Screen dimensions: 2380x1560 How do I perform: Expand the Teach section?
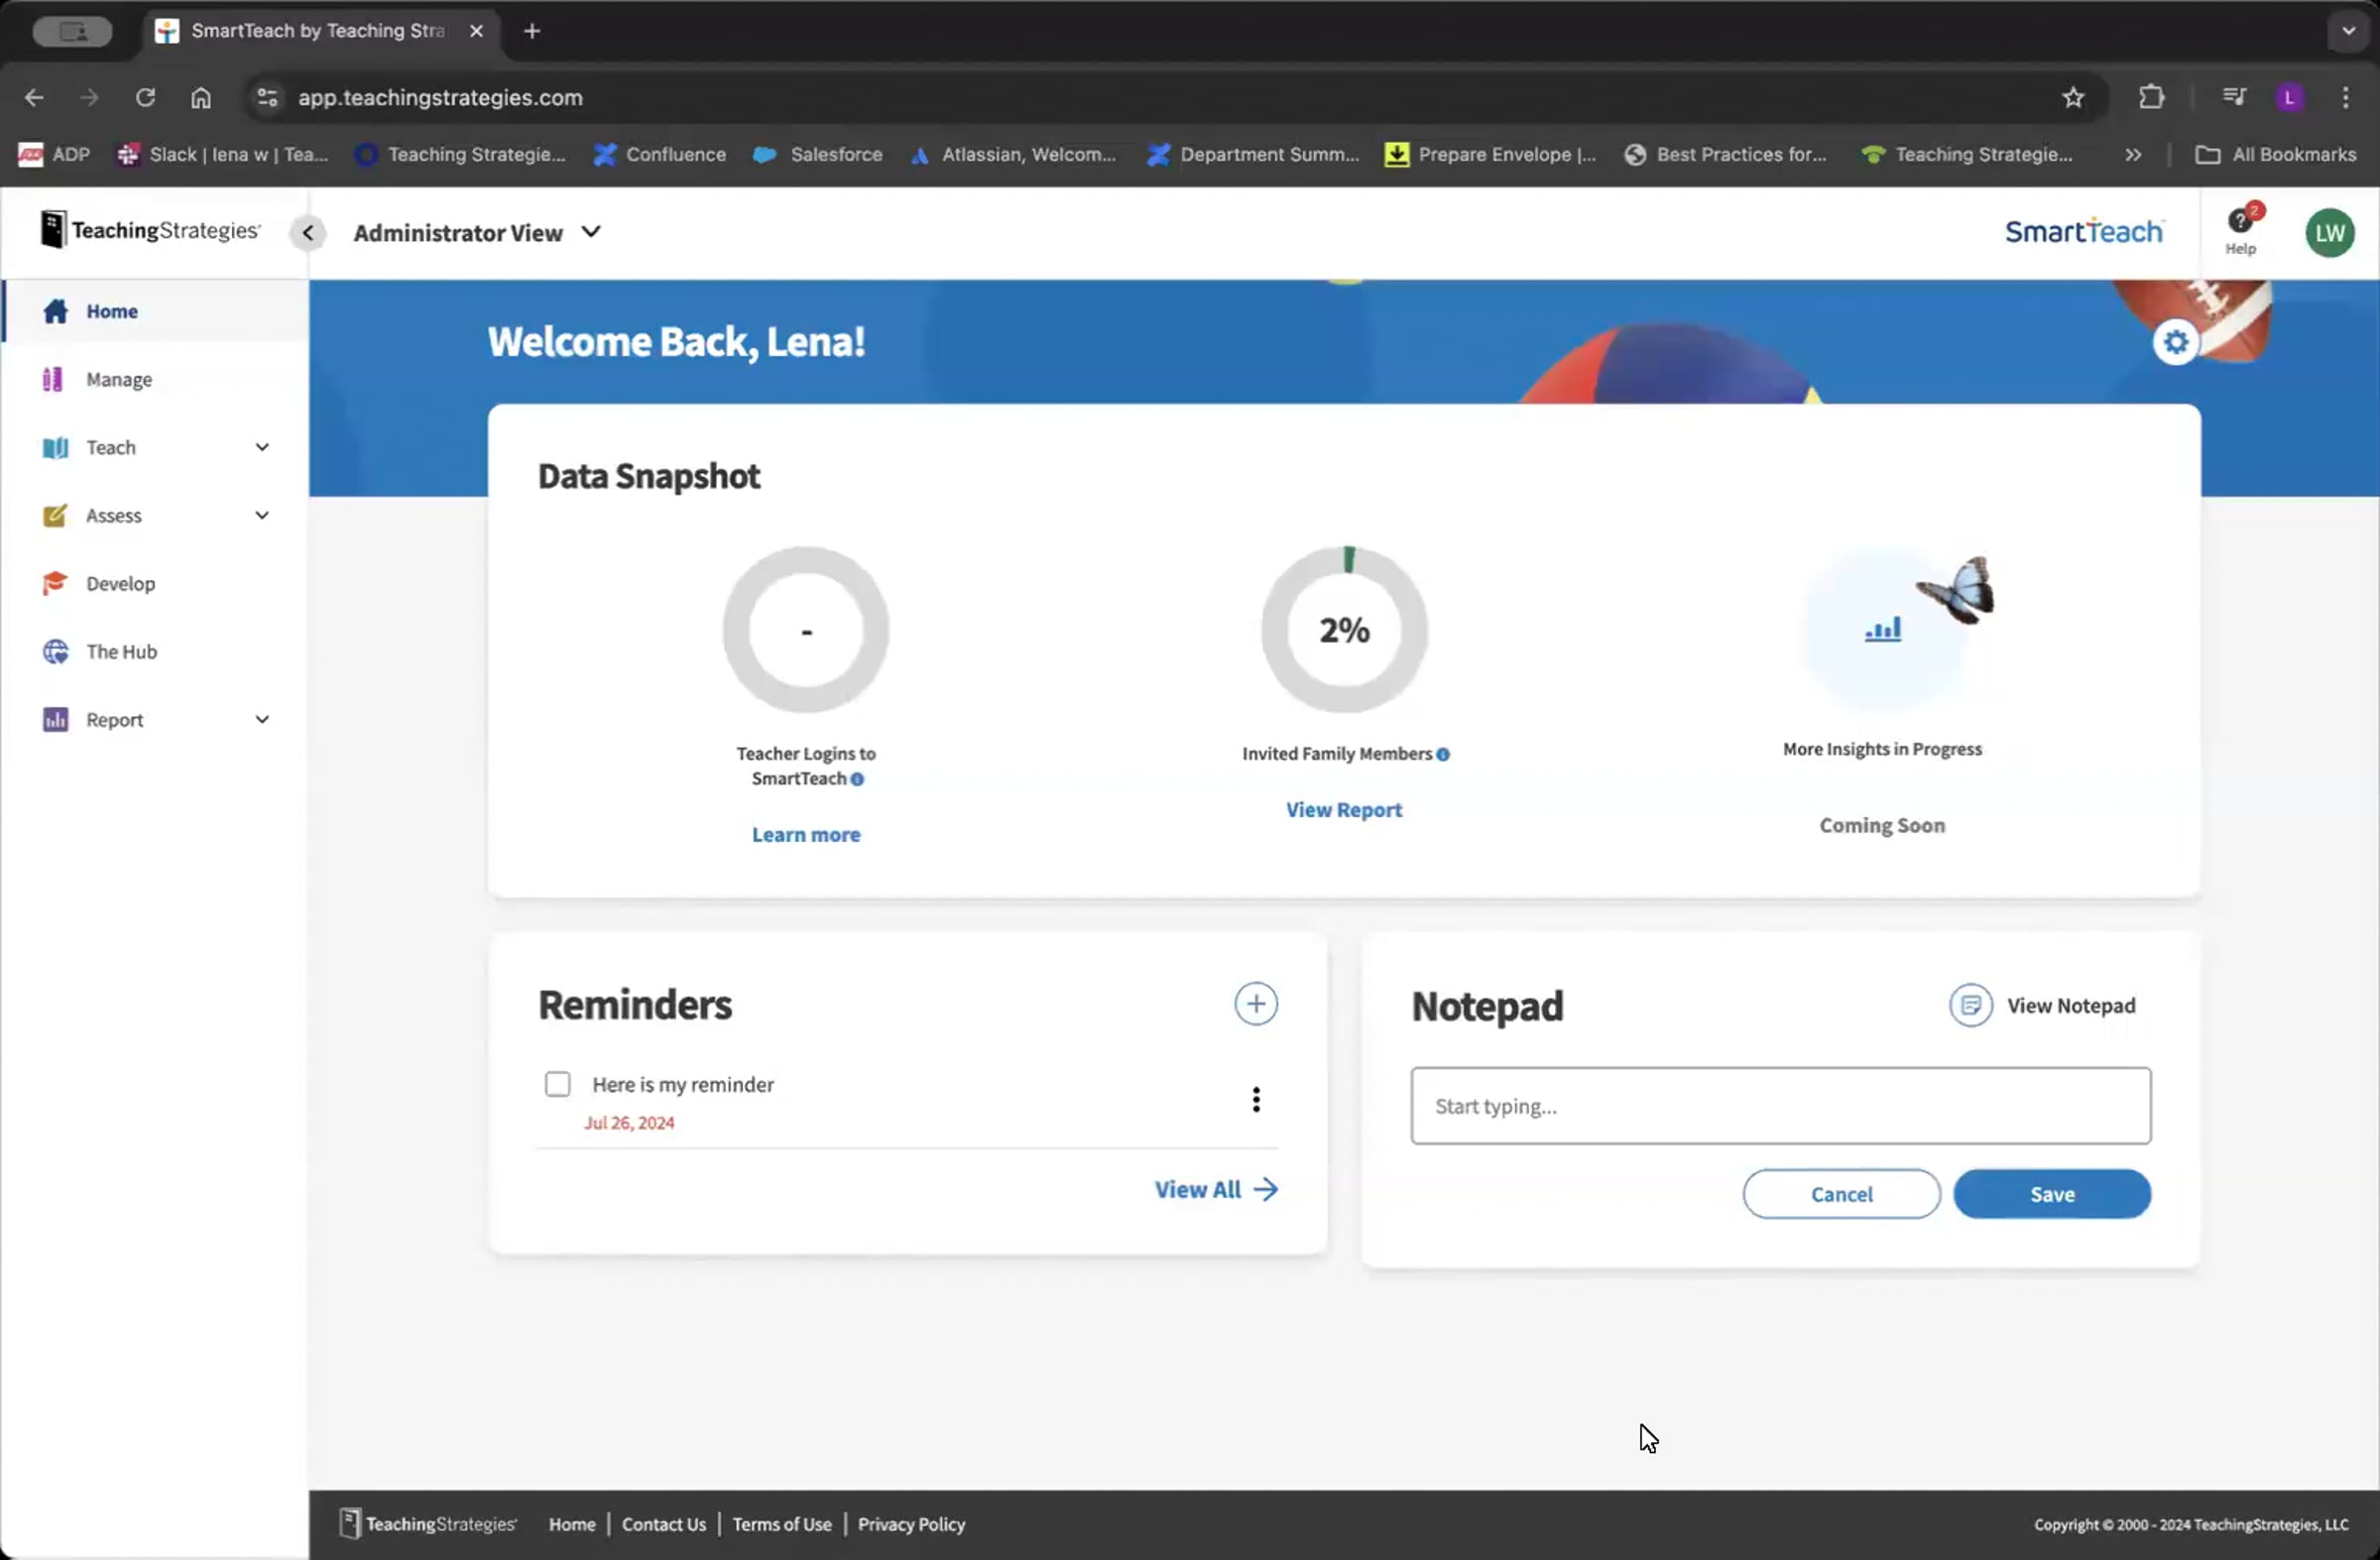(x=261, y=447)
